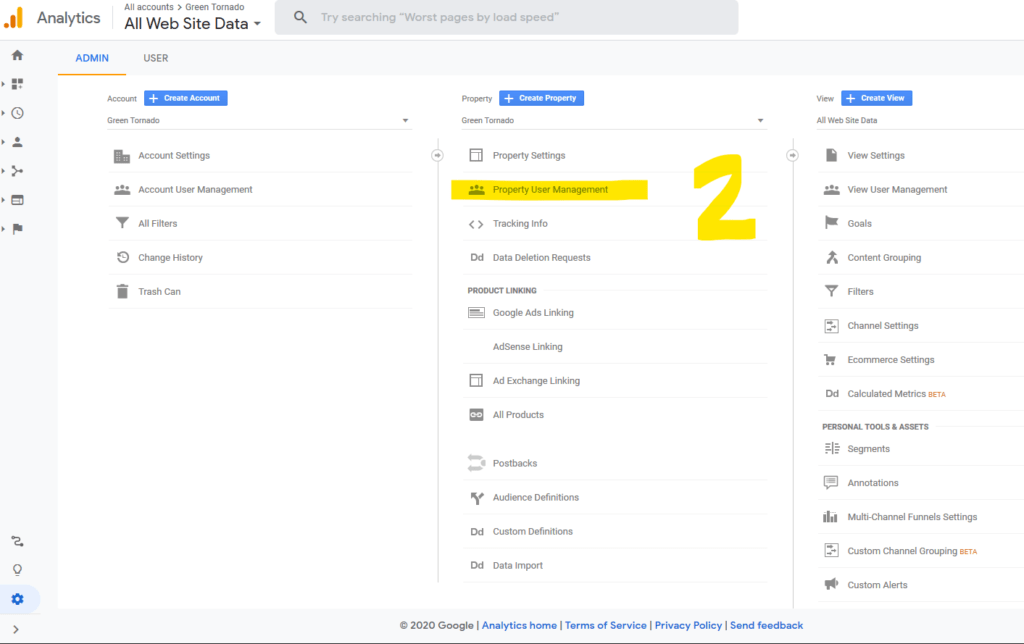The image size is (1024, 644).
Task: Click the search input field
Action: point(506,17)
